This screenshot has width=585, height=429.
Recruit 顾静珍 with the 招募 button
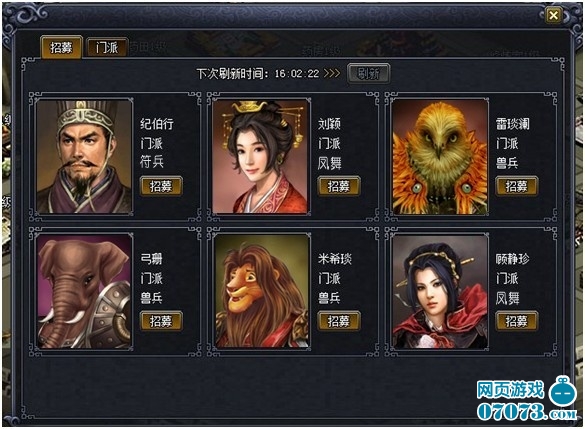click(517, 321)
